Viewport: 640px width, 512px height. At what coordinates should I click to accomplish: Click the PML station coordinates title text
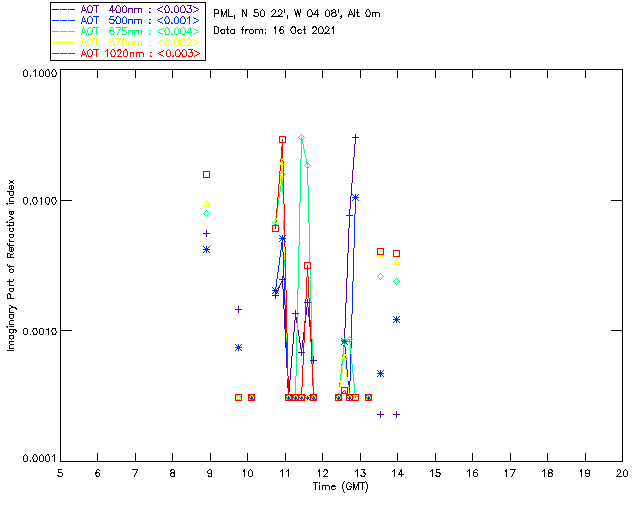[297, 13]
